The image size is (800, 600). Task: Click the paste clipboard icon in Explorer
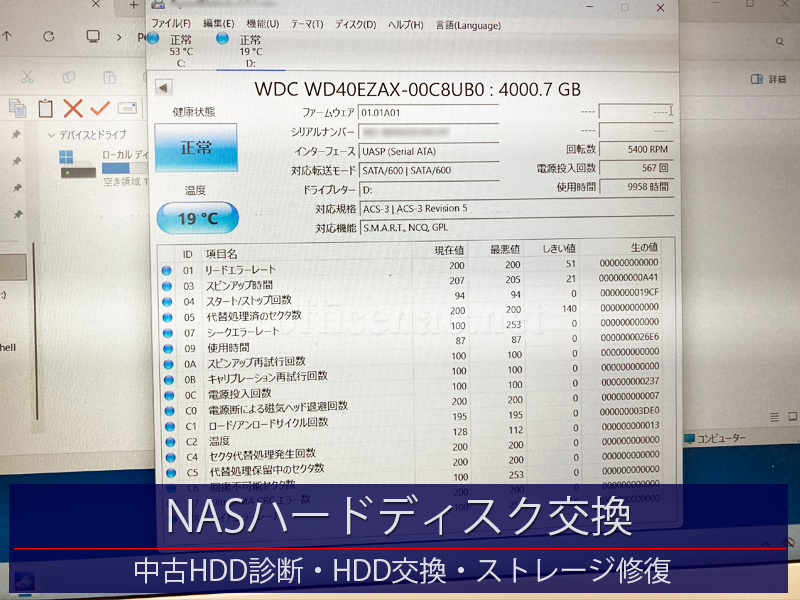(45, 108)
